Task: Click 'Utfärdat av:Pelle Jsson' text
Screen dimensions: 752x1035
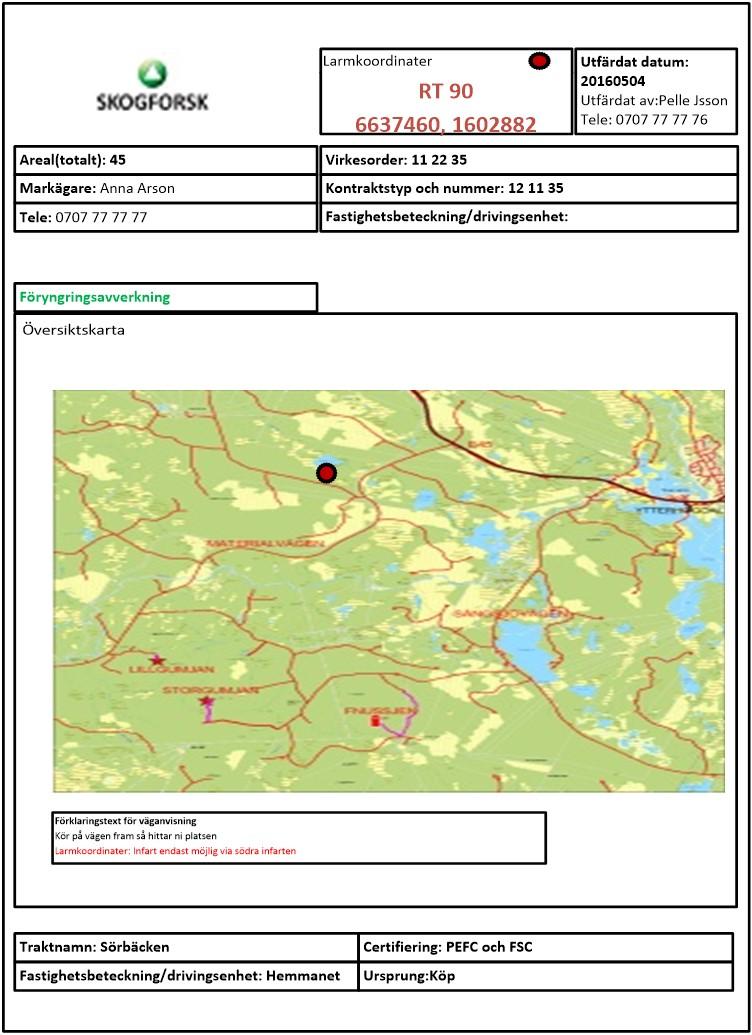Action: pos(654,100)
